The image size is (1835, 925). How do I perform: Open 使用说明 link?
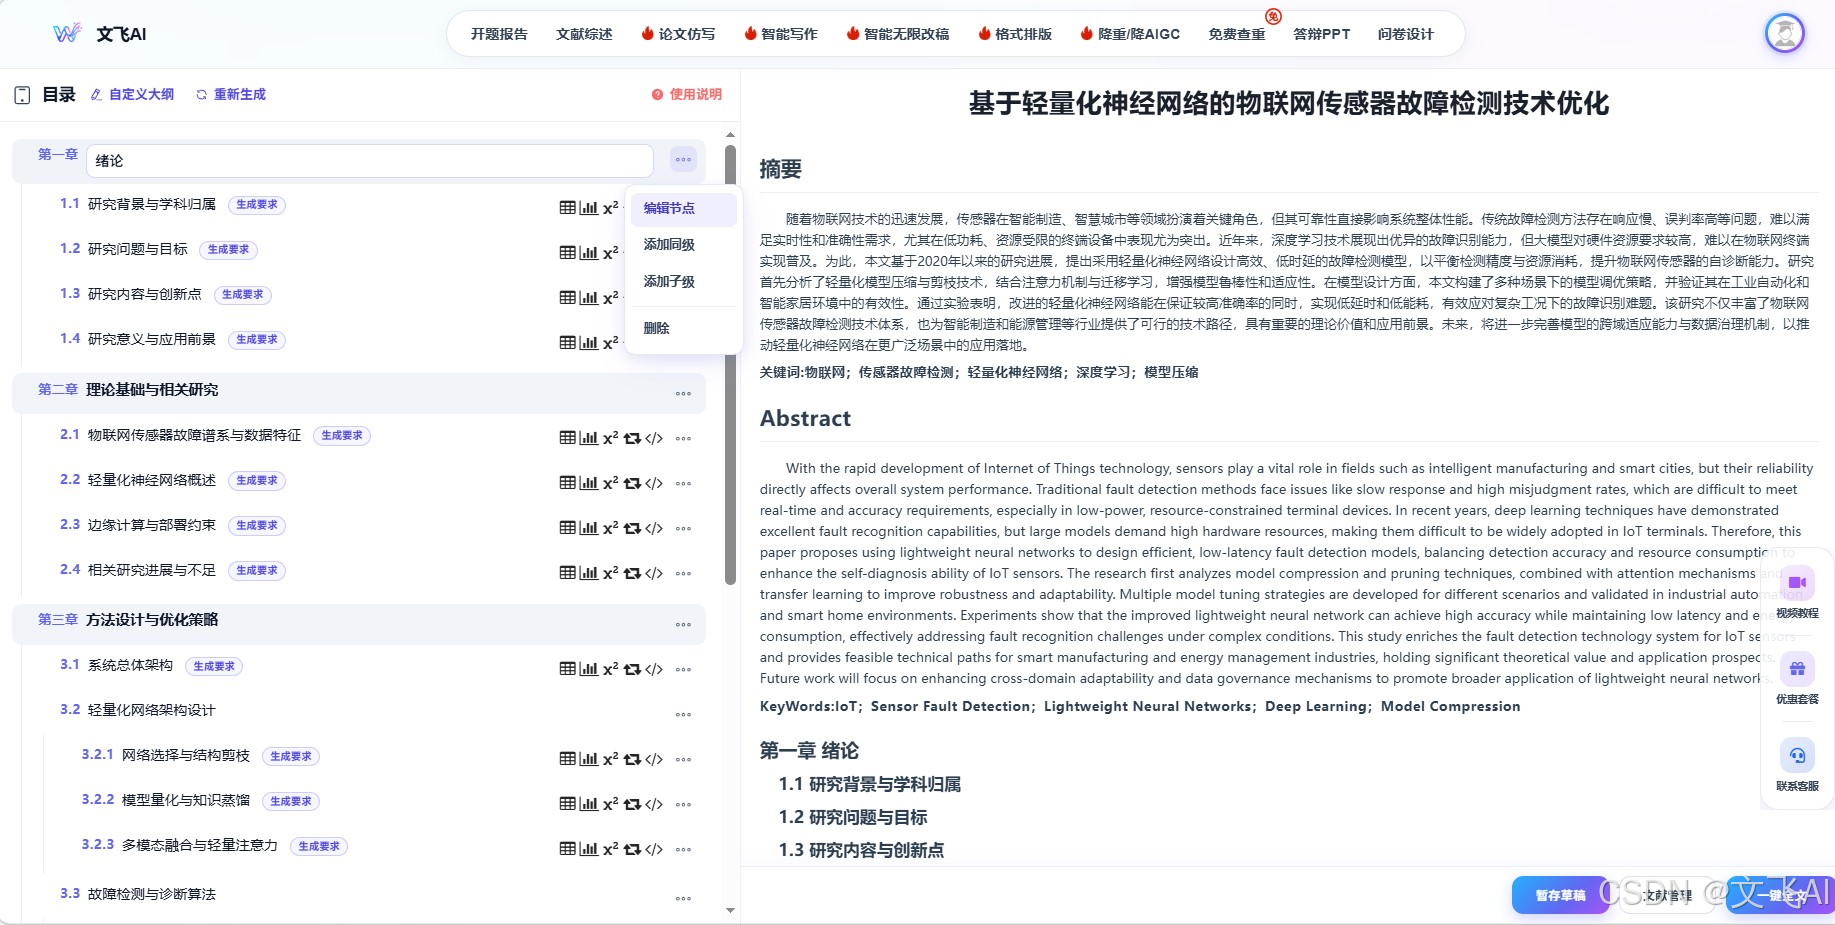[687, 94]
